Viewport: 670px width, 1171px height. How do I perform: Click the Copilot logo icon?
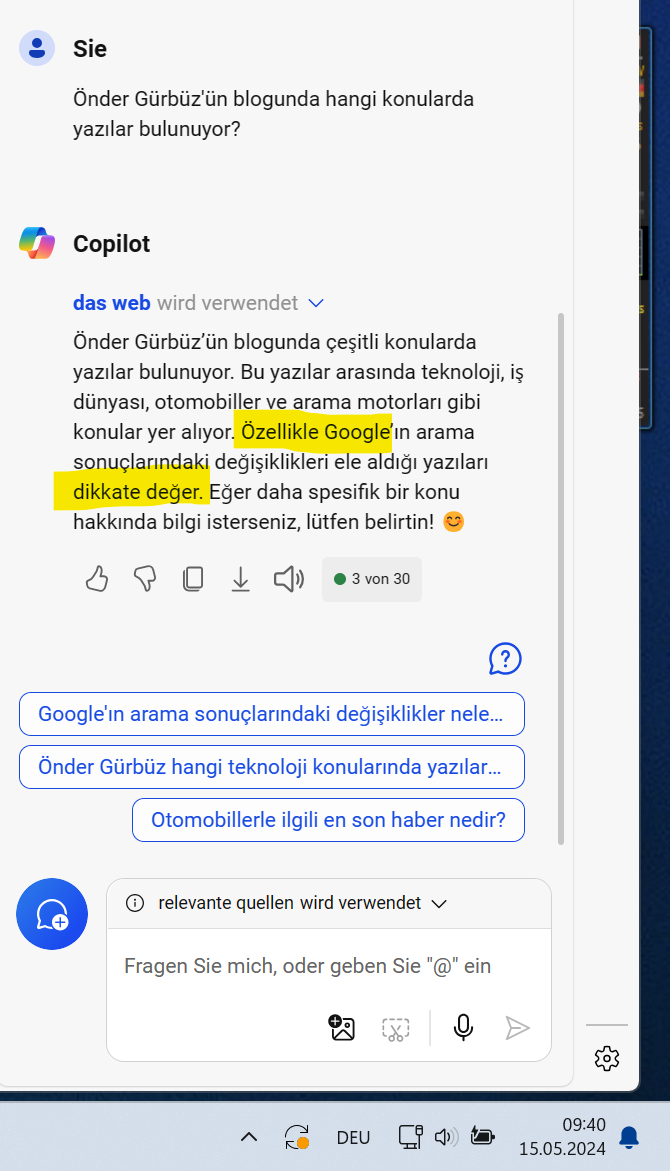click(x=37, y=243)
